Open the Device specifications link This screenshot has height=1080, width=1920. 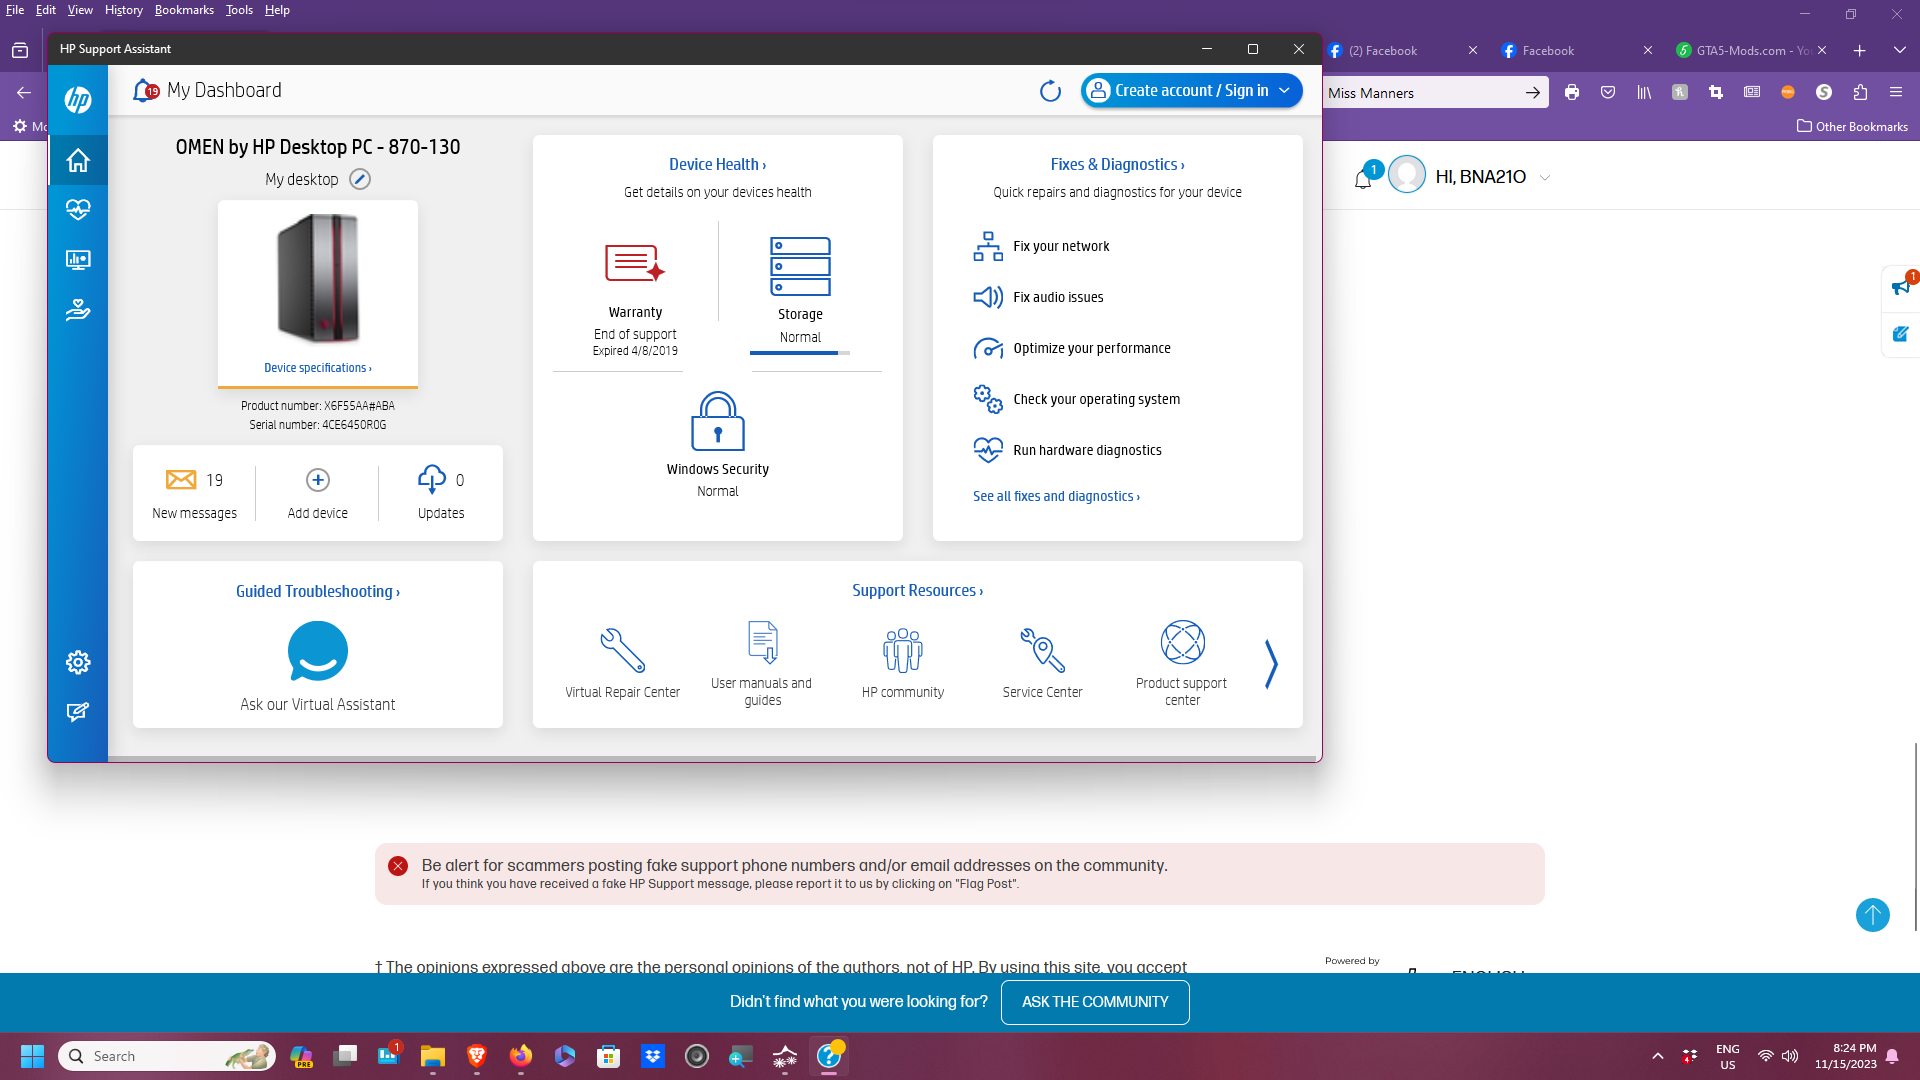tap(317, 367)
